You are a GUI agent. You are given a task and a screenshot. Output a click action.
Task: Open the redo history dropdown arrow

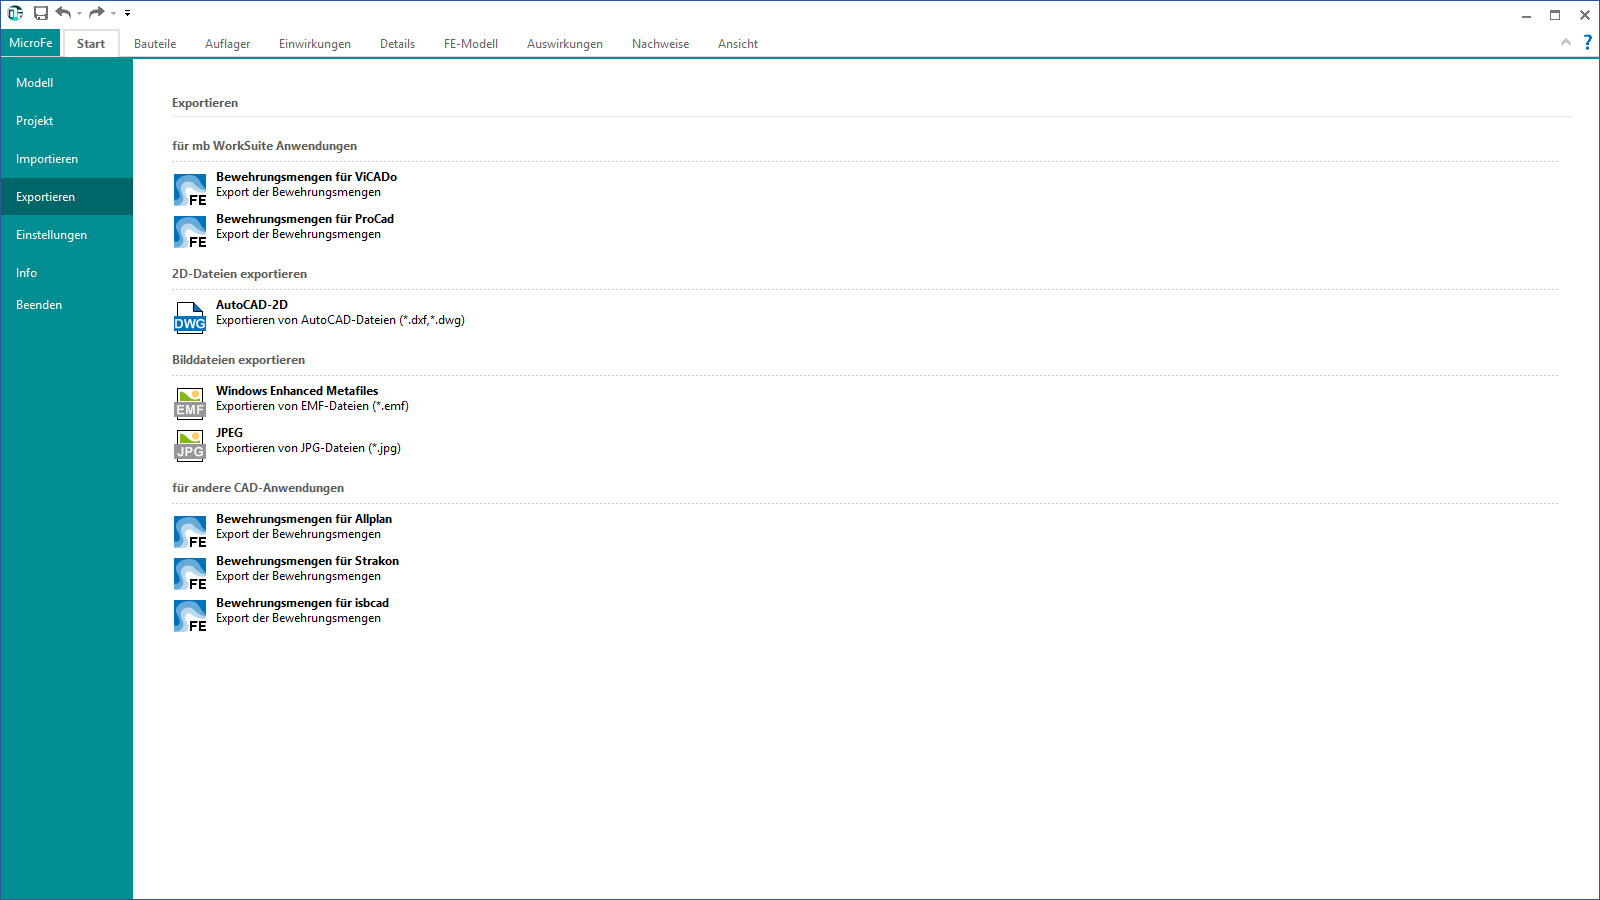[113, 14]
